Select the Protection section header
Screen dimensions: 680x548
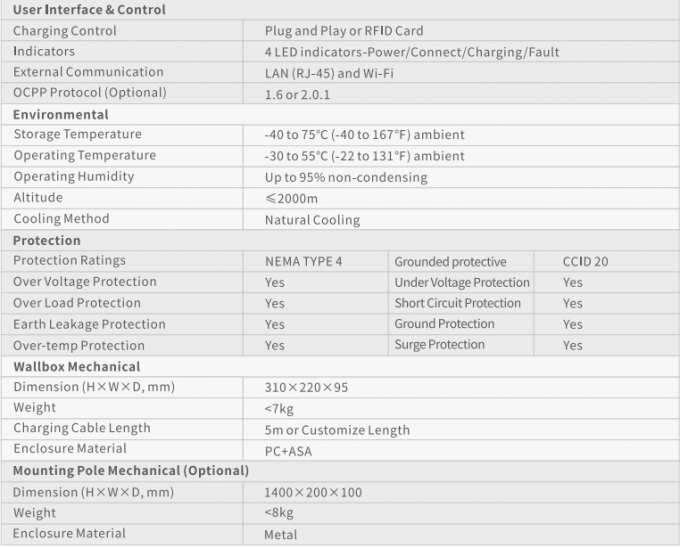click(x=47, y=240)
